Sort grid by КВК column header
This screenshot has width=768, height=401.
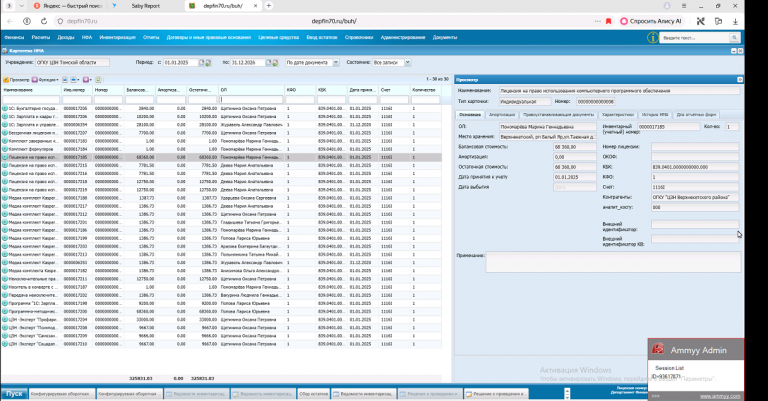pyautogui.click(x=332, y=90)
